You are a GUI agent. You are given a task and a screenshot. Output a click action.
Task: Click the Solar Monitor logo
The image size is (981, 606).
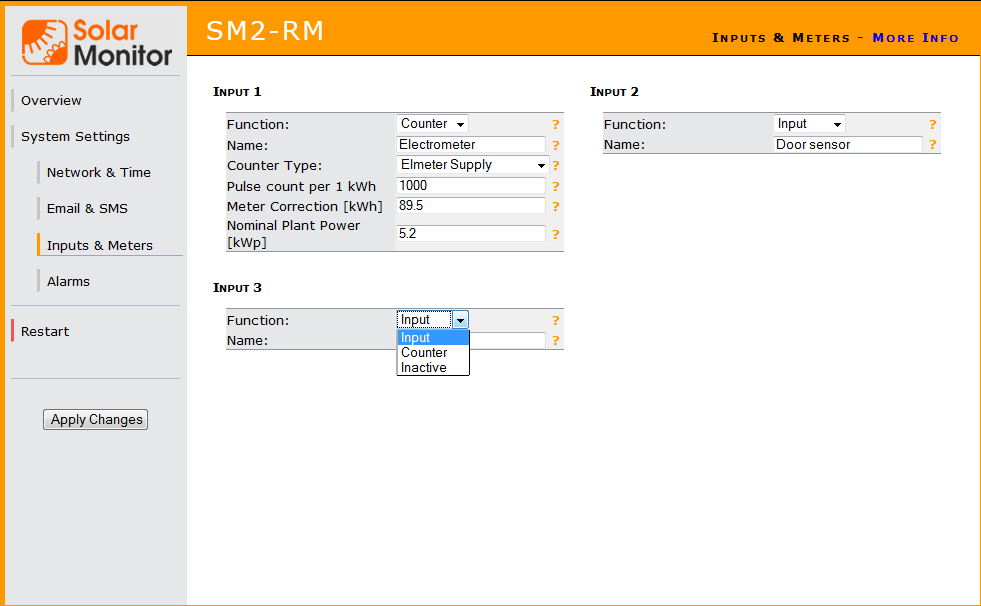[97, 42]
